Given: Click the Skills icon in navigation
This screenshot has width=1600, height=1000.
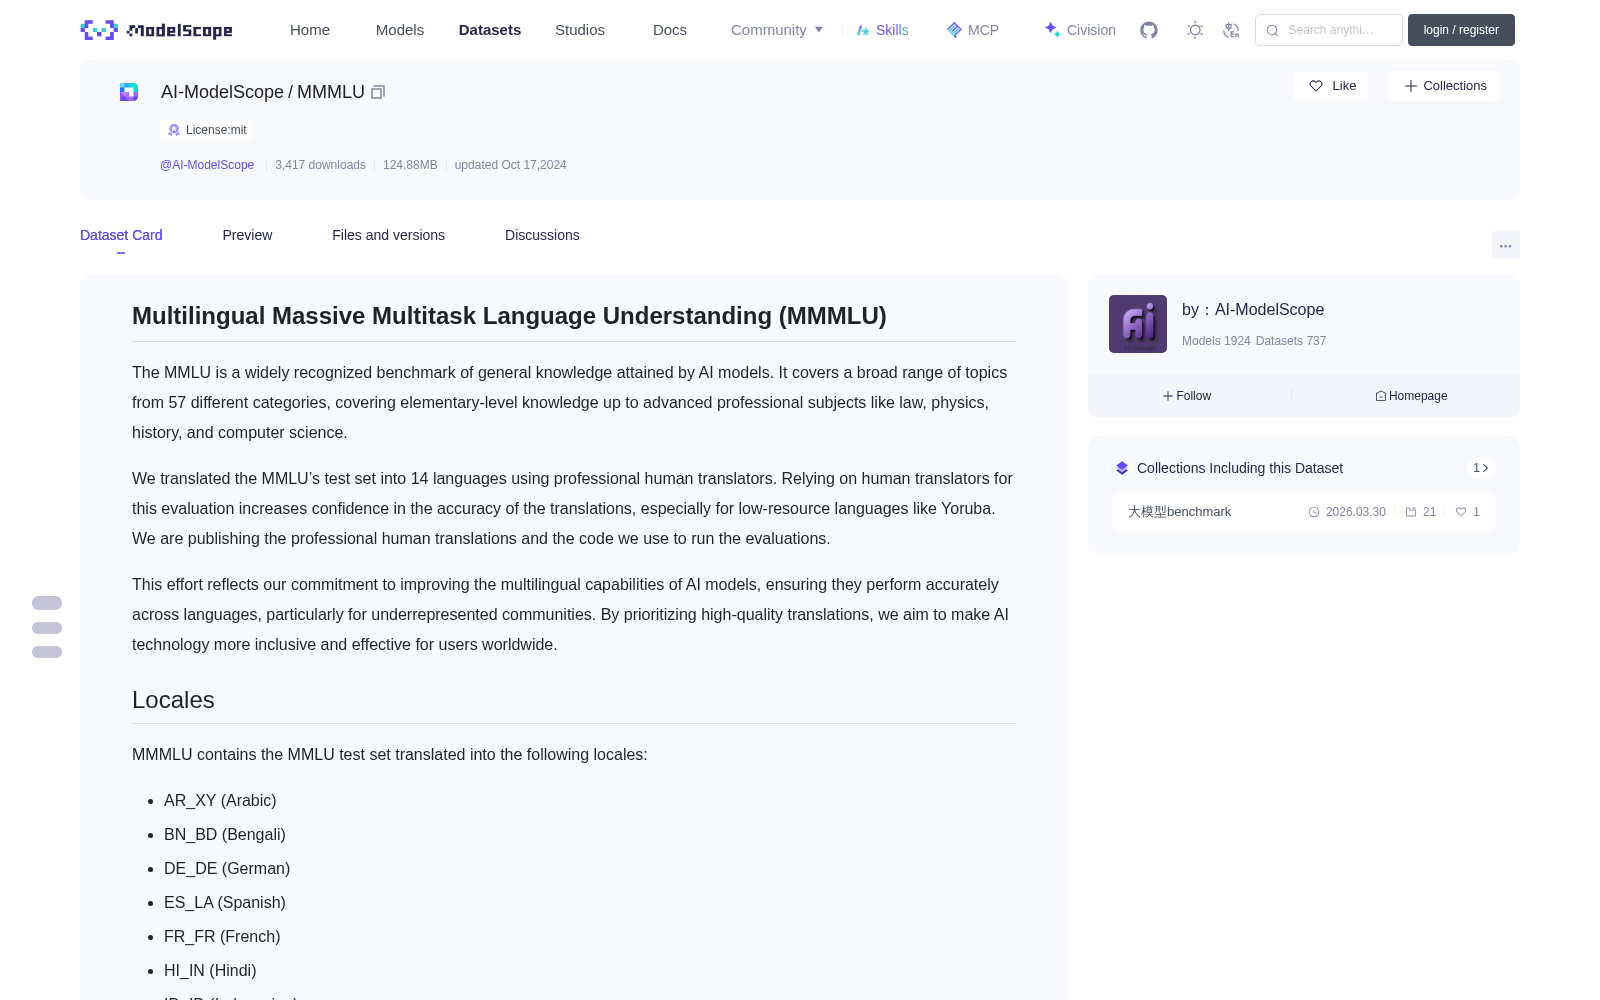Looking at the screenshot, I should click(x=863, y=30).
